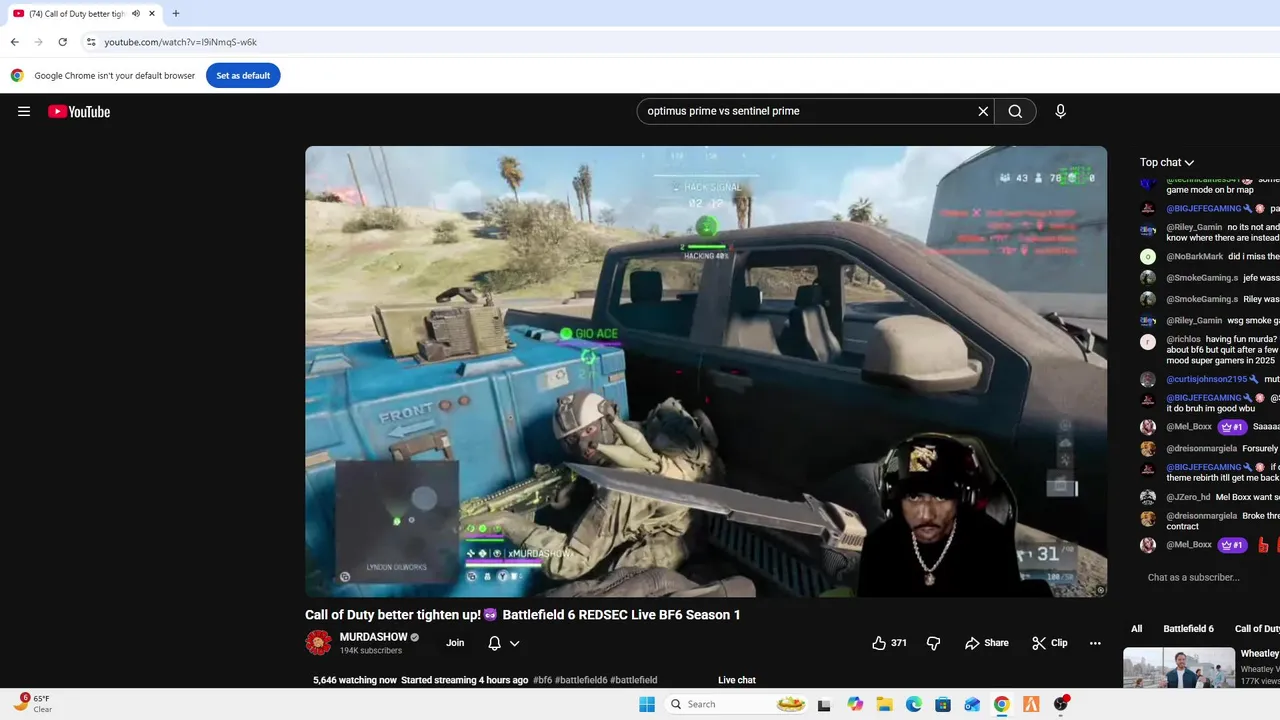Mute tab via speaker icon on tab
This screenshot has width=1280, height=720.
click(136, 14)
